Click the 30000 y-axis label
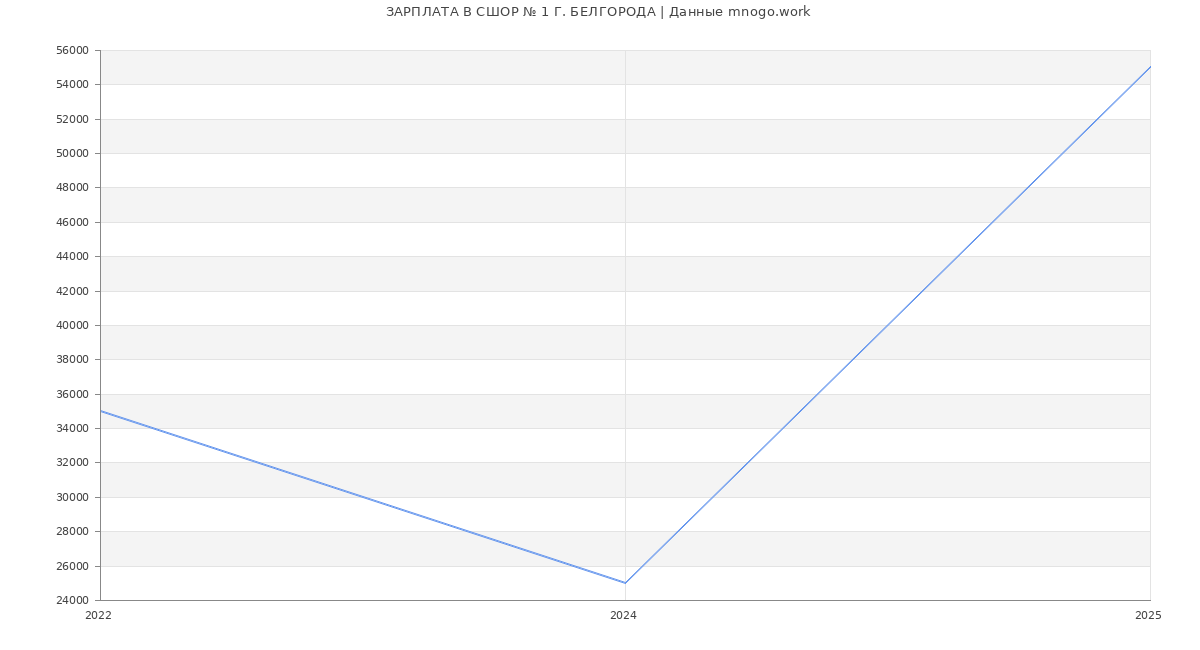 point(72,497)
